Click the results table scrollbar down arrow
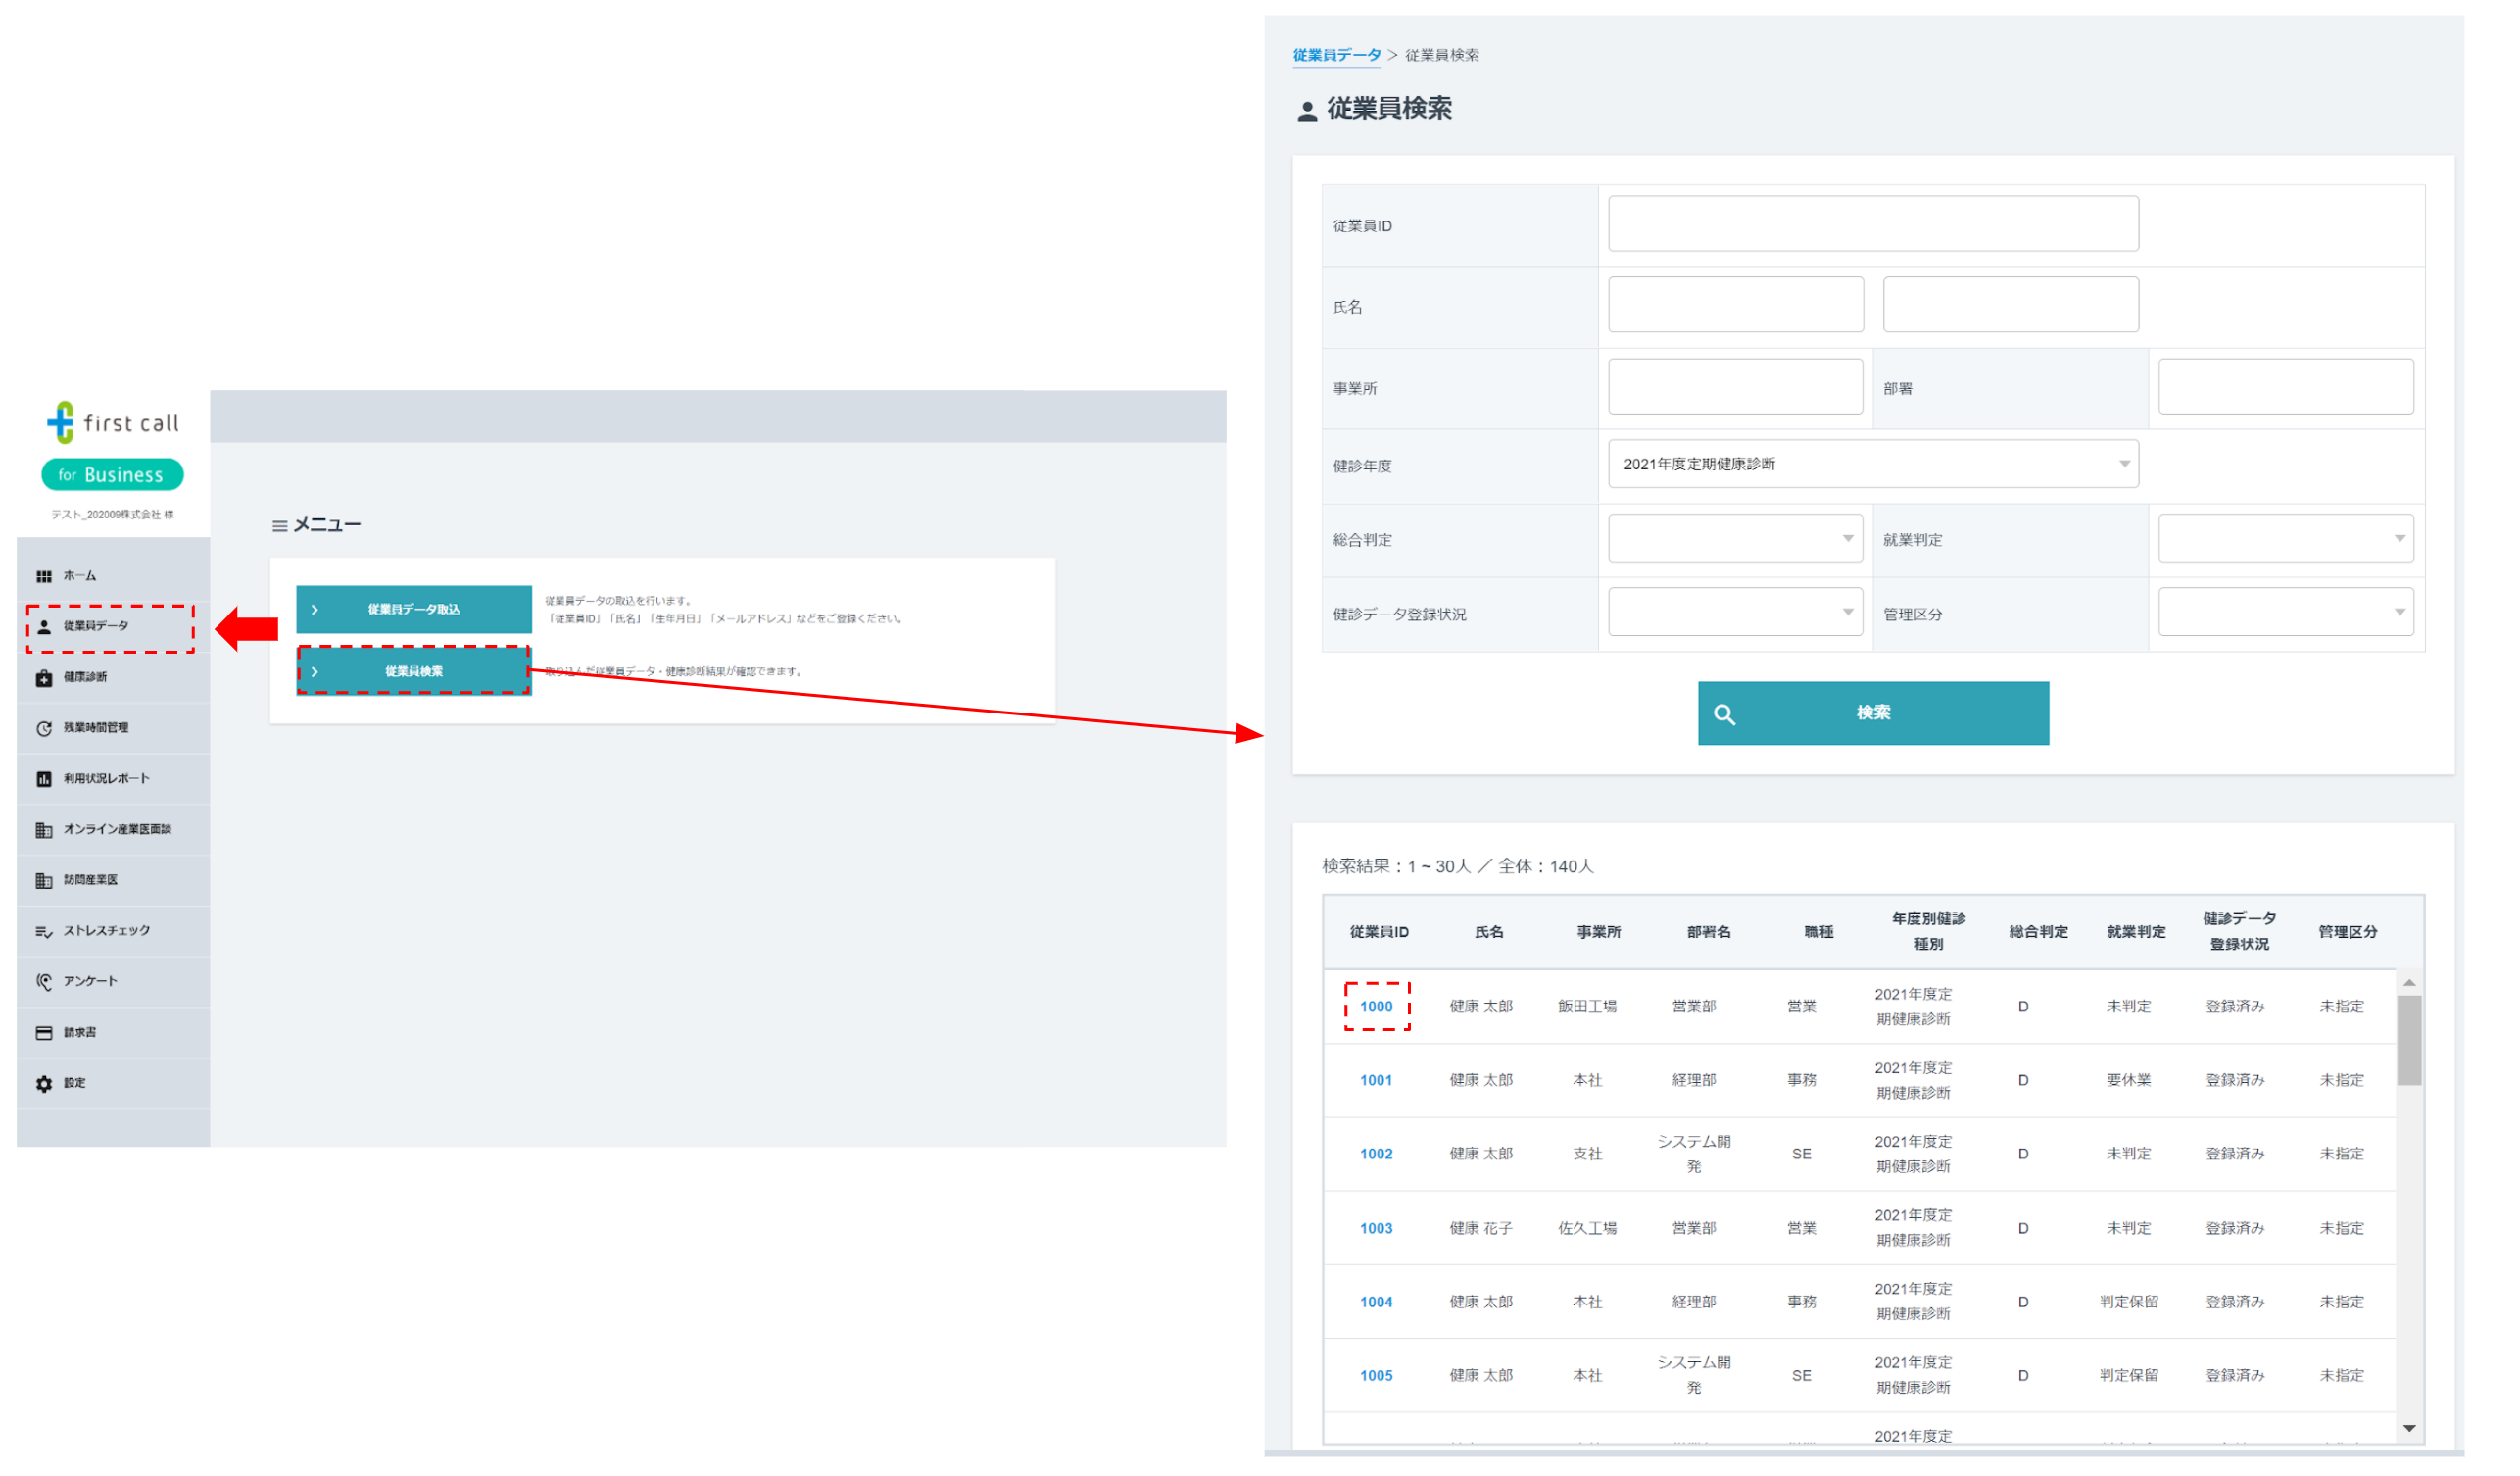This screenshot has width=2520, height=1476. point(2412,1430)
